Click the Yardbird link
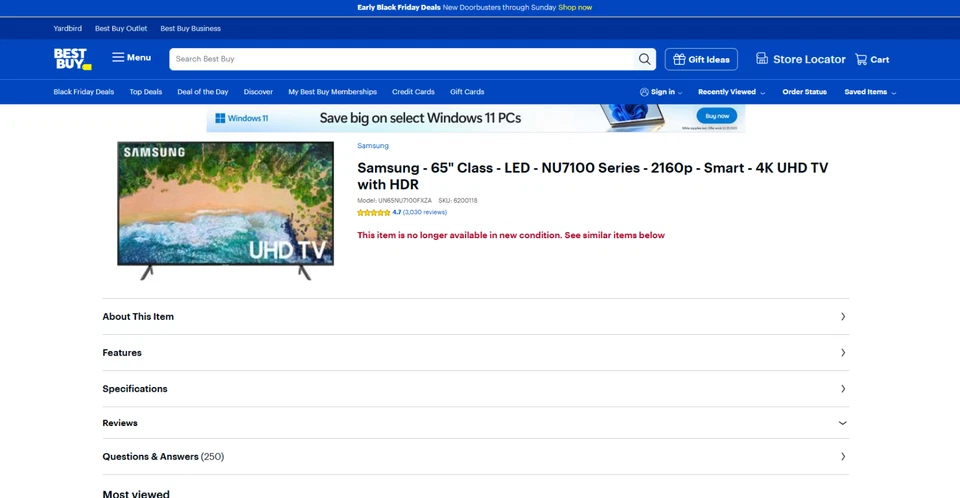 point(67,29)
